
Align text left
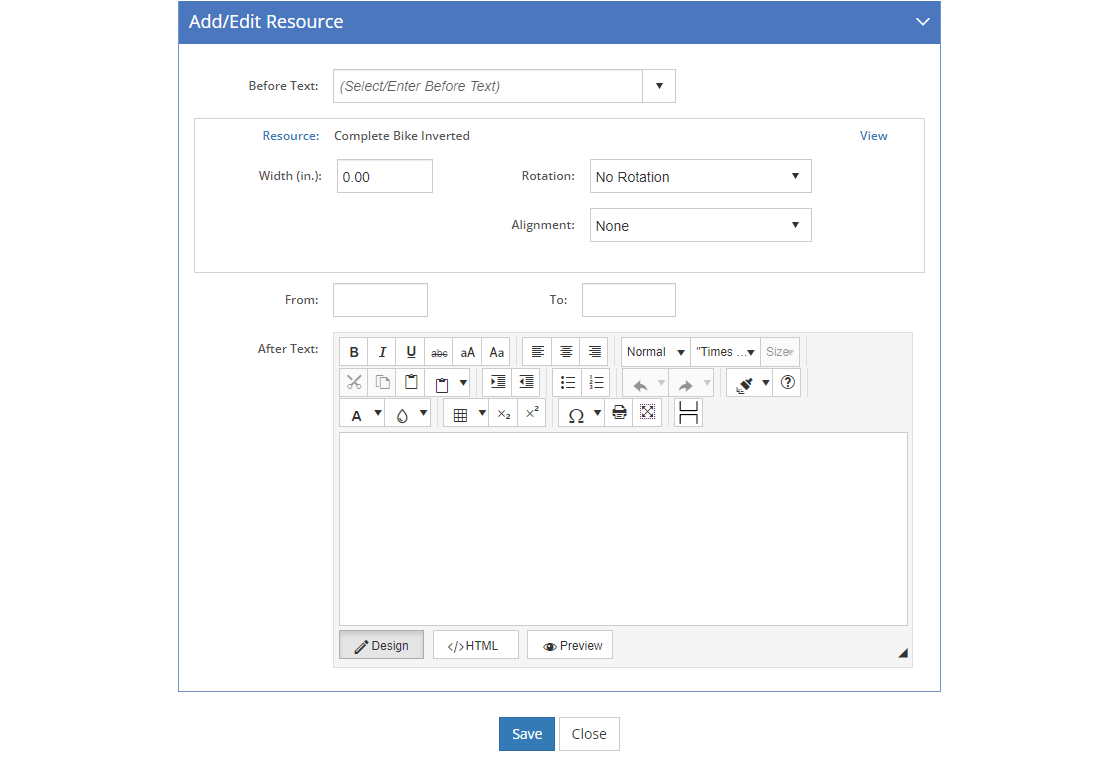(537, 352)
